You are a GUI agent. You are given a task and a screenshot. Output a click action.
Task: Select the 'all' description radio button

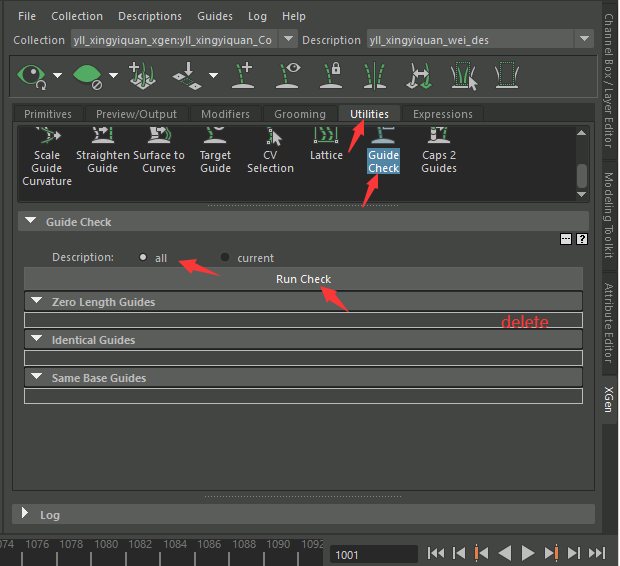tap(144, 257)
